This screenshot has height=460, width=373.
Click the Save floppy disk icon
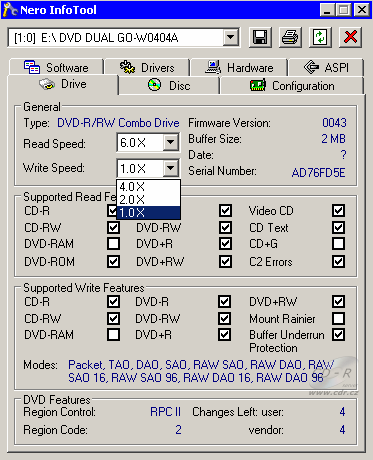click(260, 37)
